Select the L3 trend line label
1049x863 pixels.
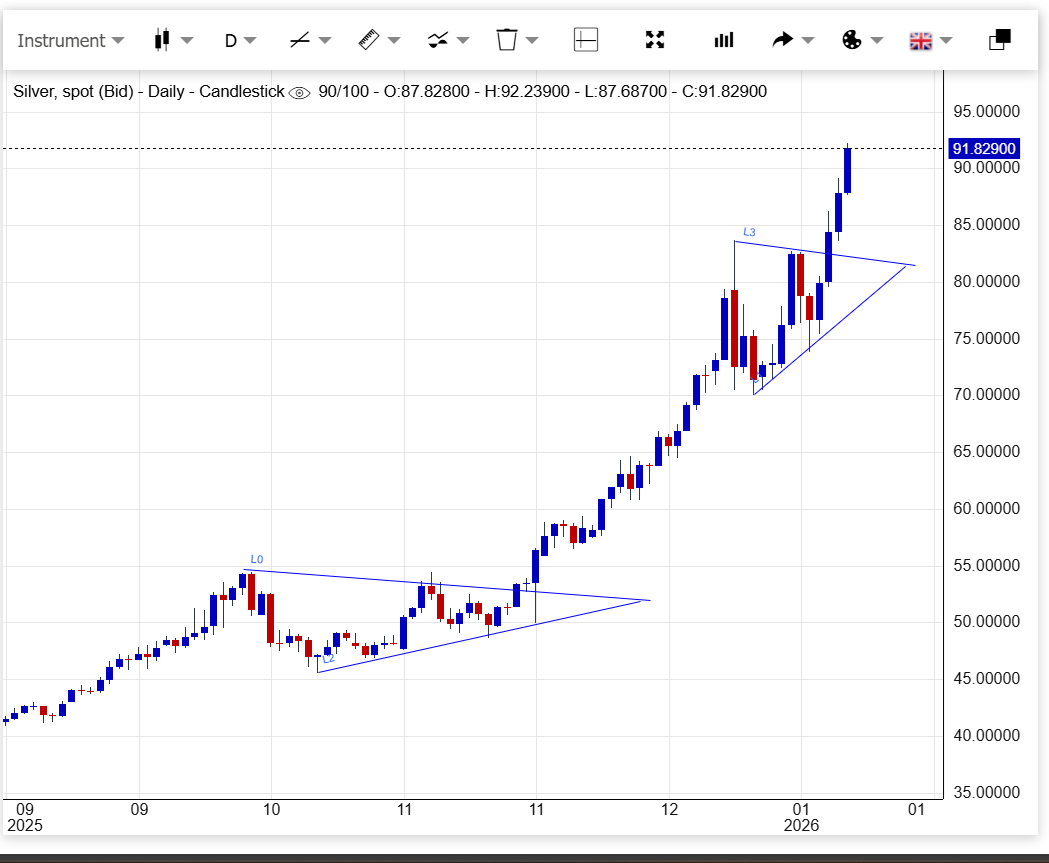pos(749,232)
